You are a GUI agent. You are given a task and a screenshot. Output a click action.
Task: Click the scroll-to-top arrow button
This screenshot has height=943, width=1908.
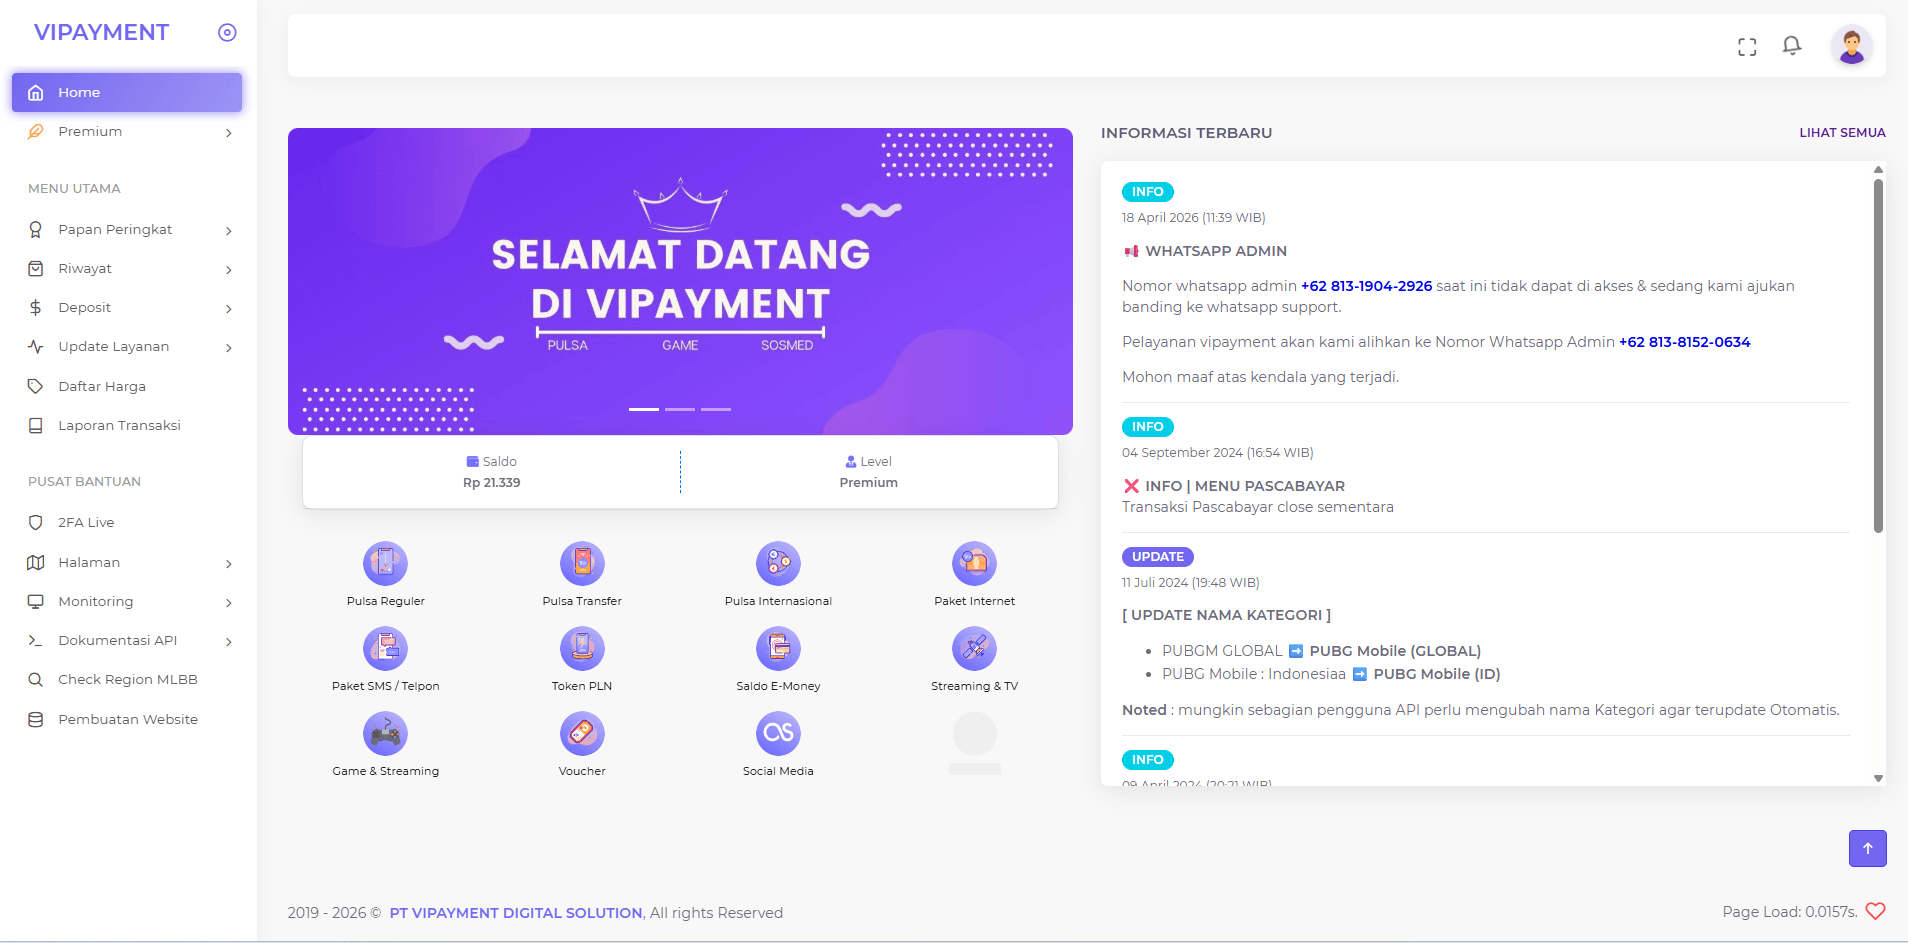click(x=1867, y=848)
